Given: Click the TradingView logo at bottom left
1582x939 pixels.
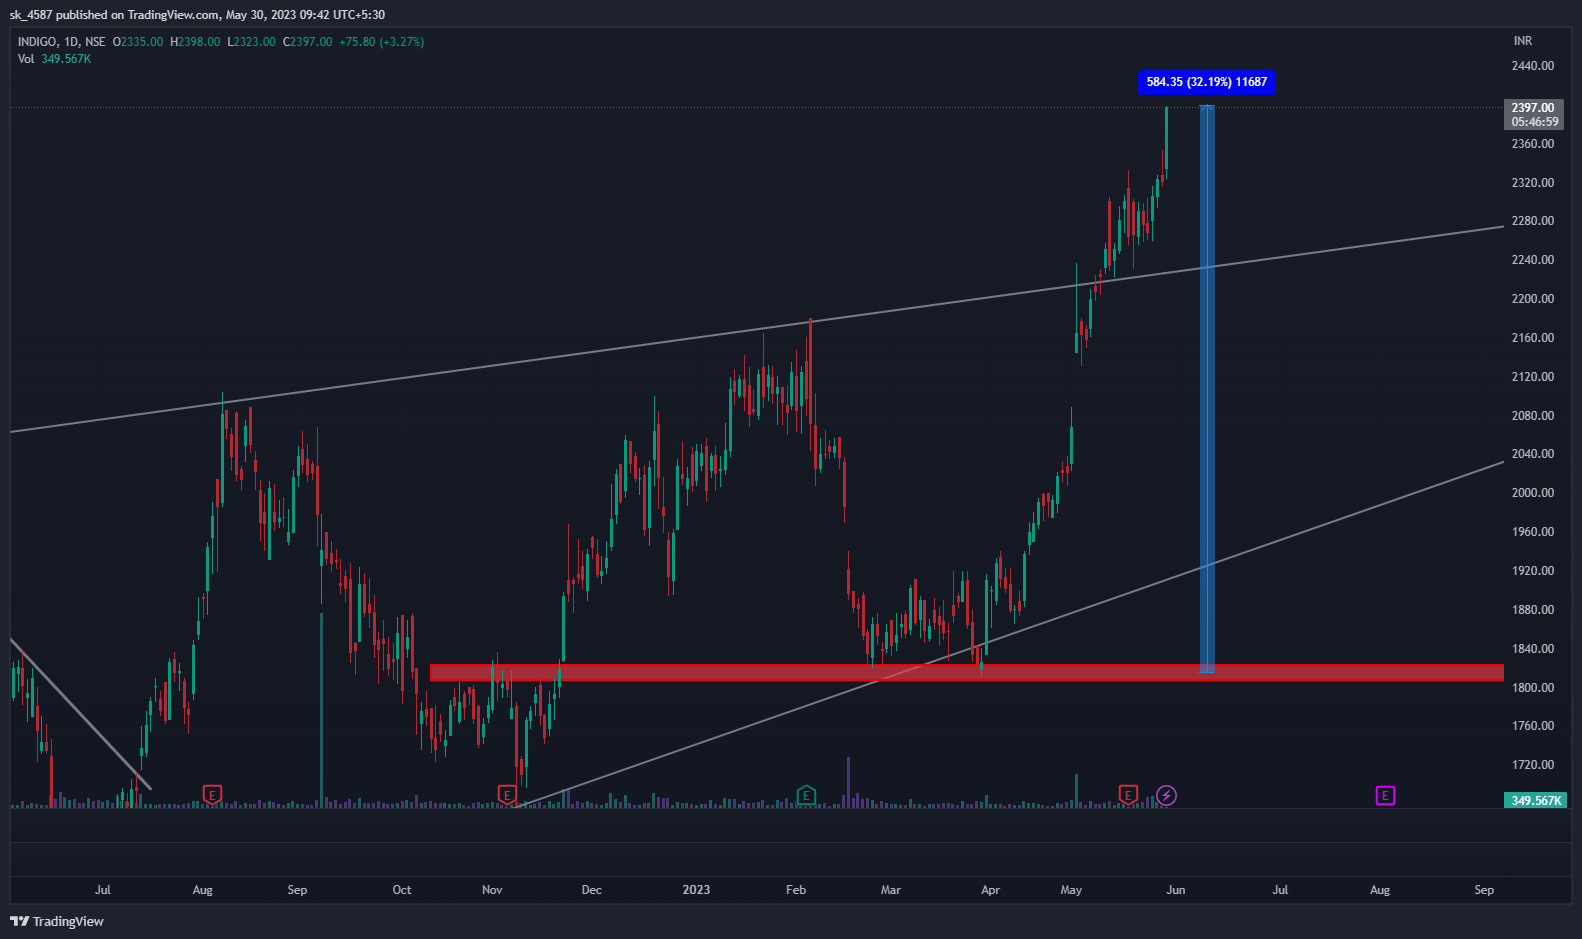Looking at the screenshot, I should coord(57,921).
